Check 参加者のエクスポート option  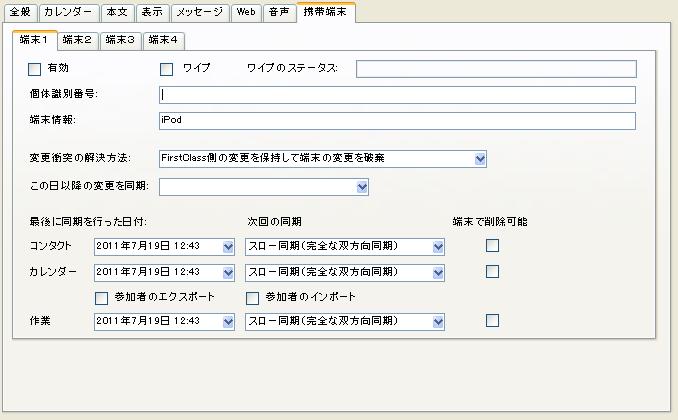coord(101,298)
